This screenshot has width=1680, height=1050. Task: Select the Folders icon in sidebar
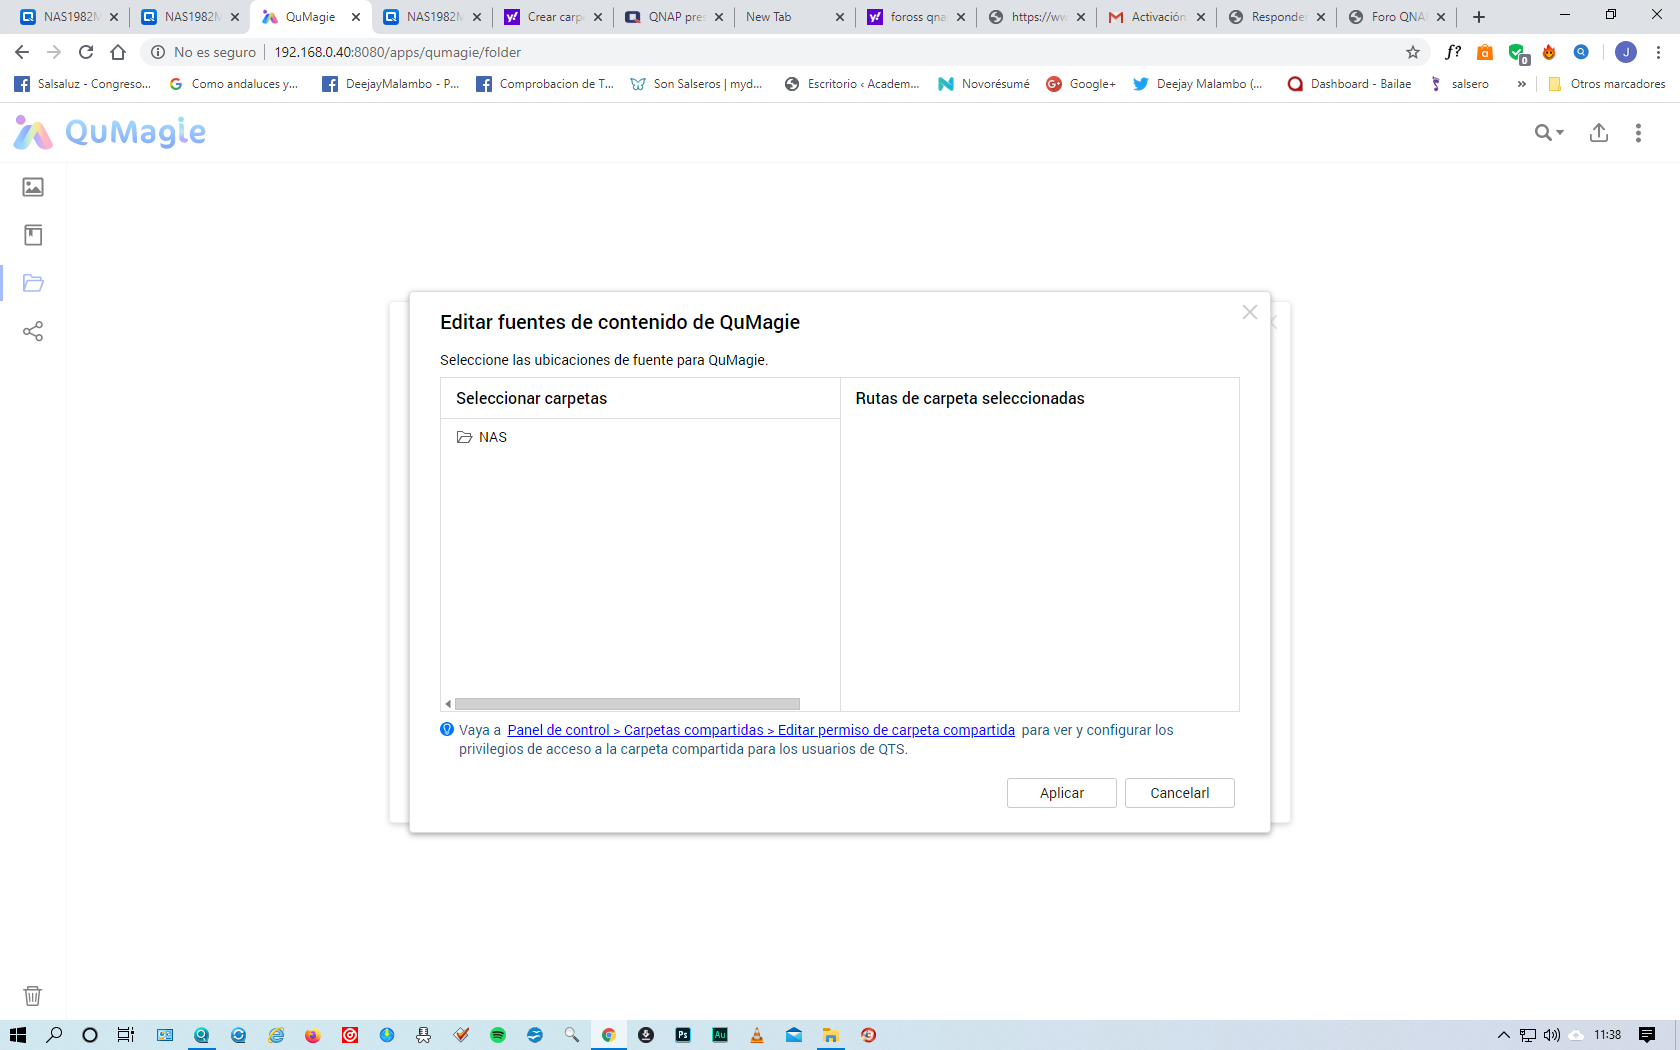click(x=33, y=283)
